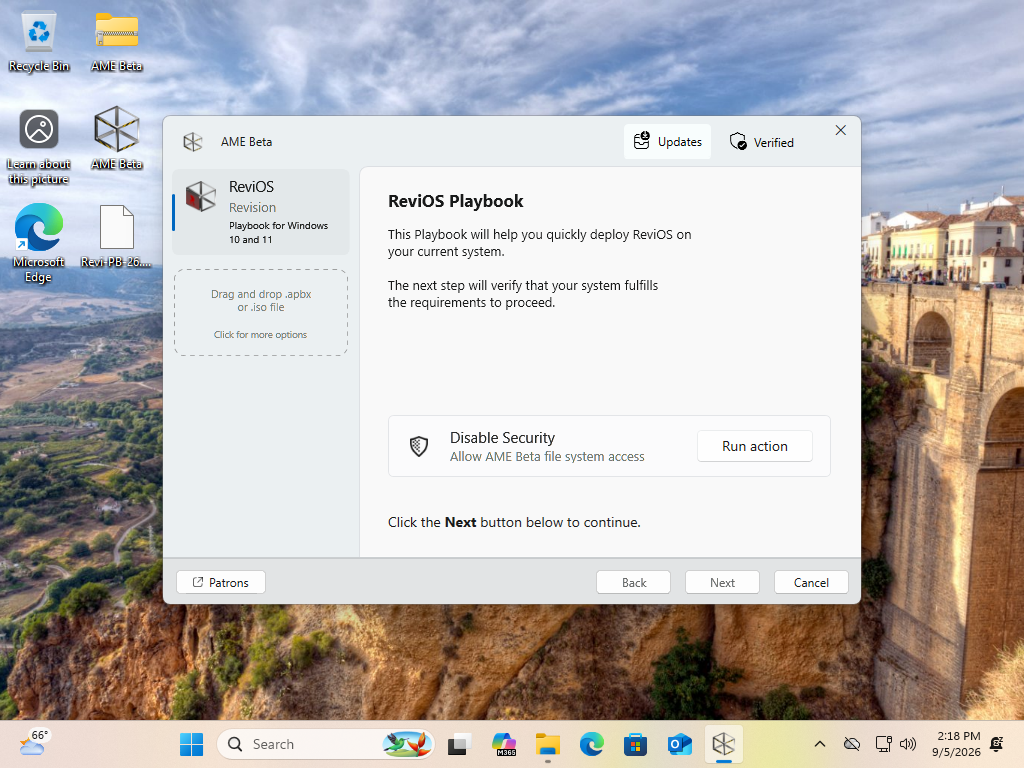Open the AME Beta zipped folder icon

117,42
